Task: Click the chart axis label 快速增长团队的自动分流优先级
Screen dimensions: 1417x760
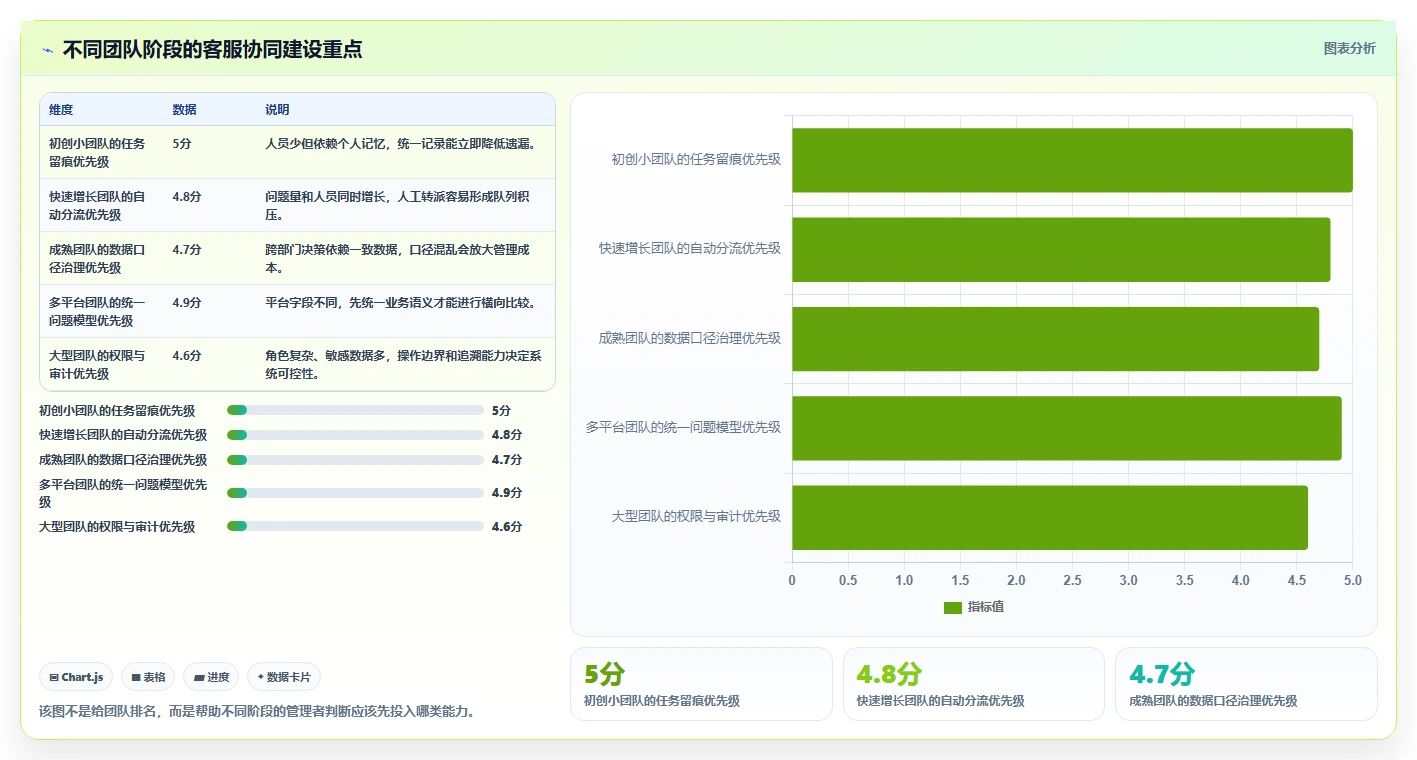Action: [690, 248]
